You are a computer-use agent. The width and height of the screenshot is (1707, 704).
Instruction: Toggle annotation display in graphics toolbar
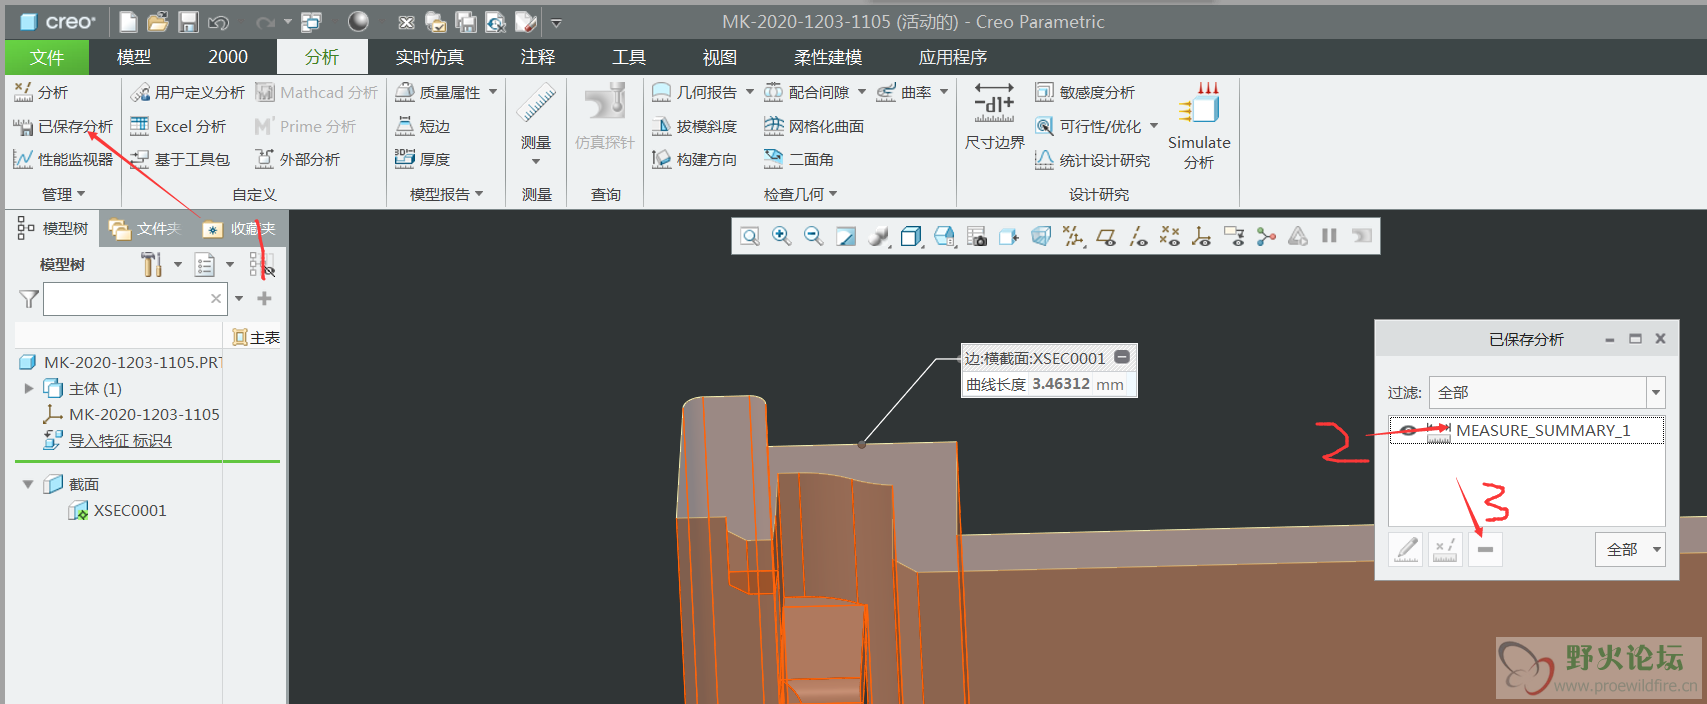[x=1234, y=236]
